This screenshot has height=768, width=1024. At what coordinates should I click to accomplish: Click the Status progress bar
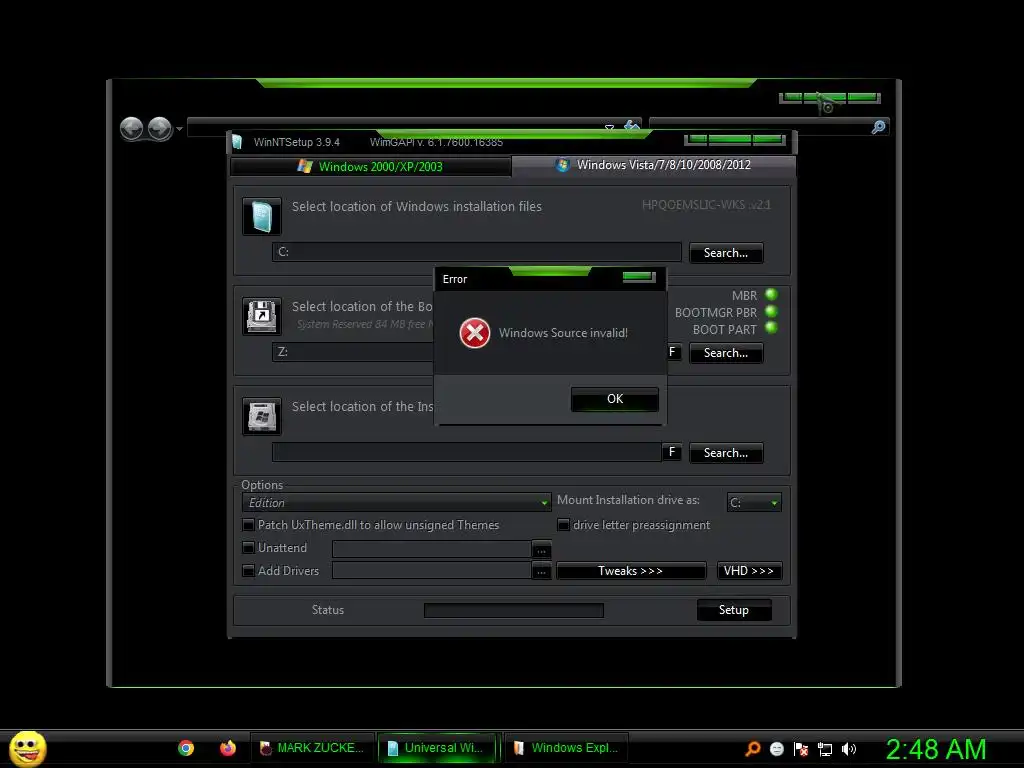click(x=514, y=610)
